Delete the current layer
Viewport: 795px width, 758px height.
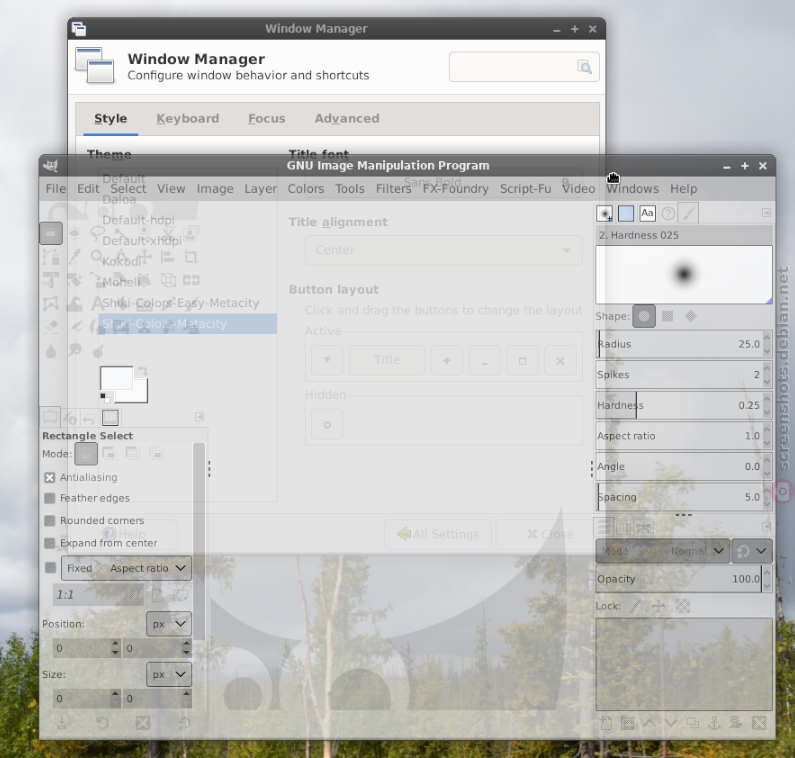pyautogui.click(x=759, y=723)
